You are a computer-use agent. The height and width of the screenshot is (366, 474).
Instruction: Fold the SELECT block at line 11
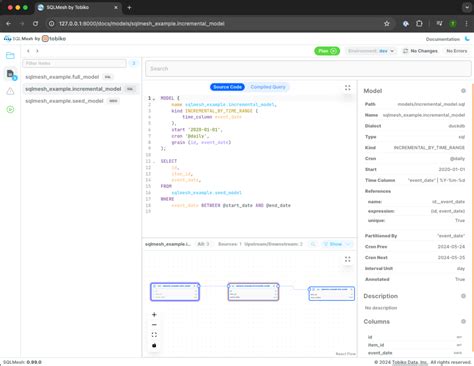pos(154,161)
